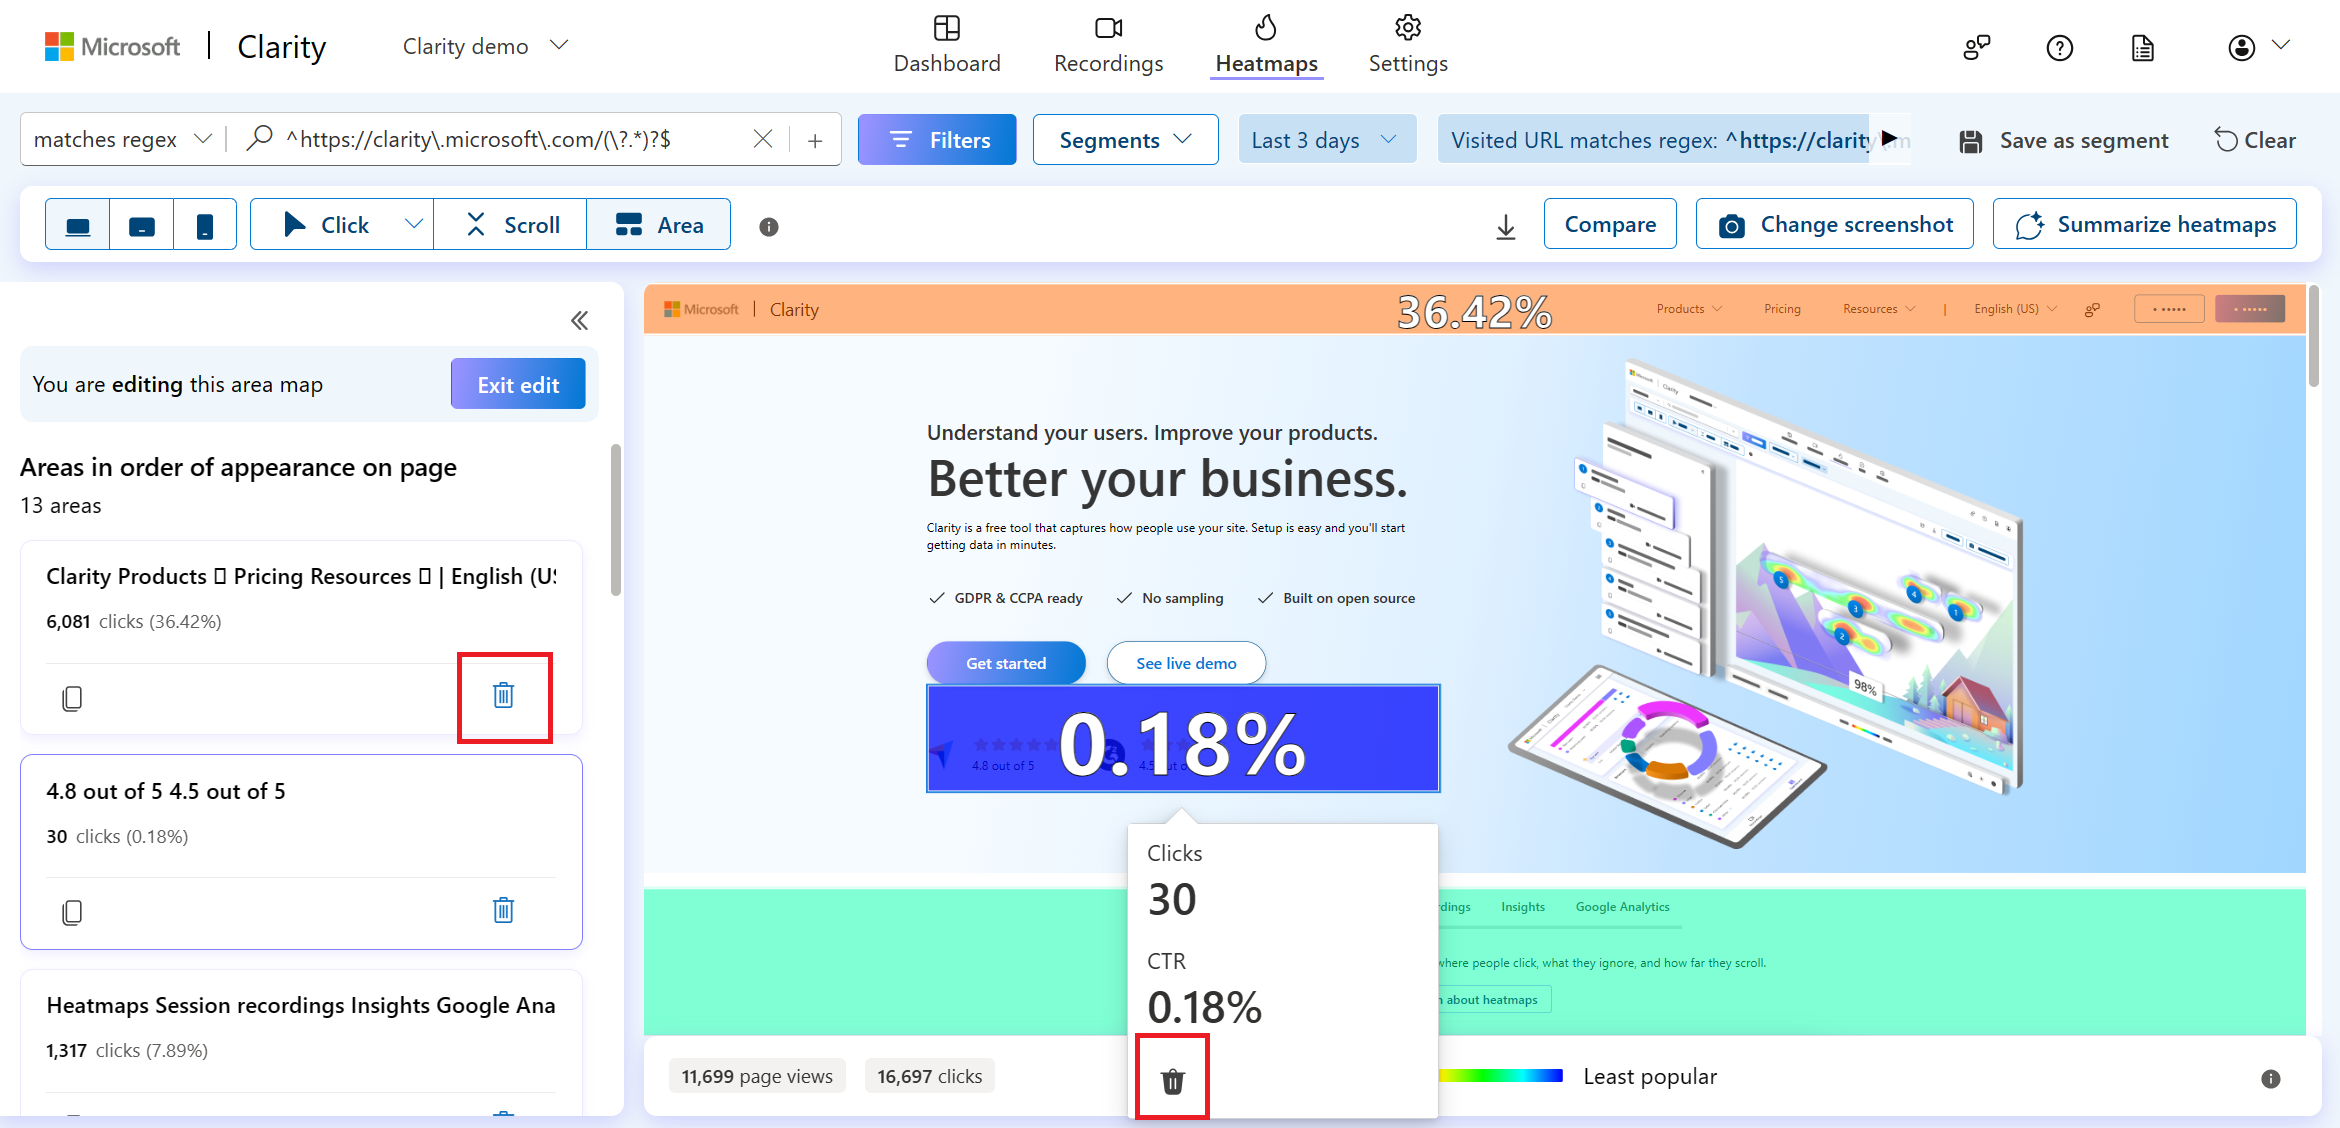Click the Change screenshot button
The height and width of the screenshot is (1128, 2340).
click(x=1835, y=224)
